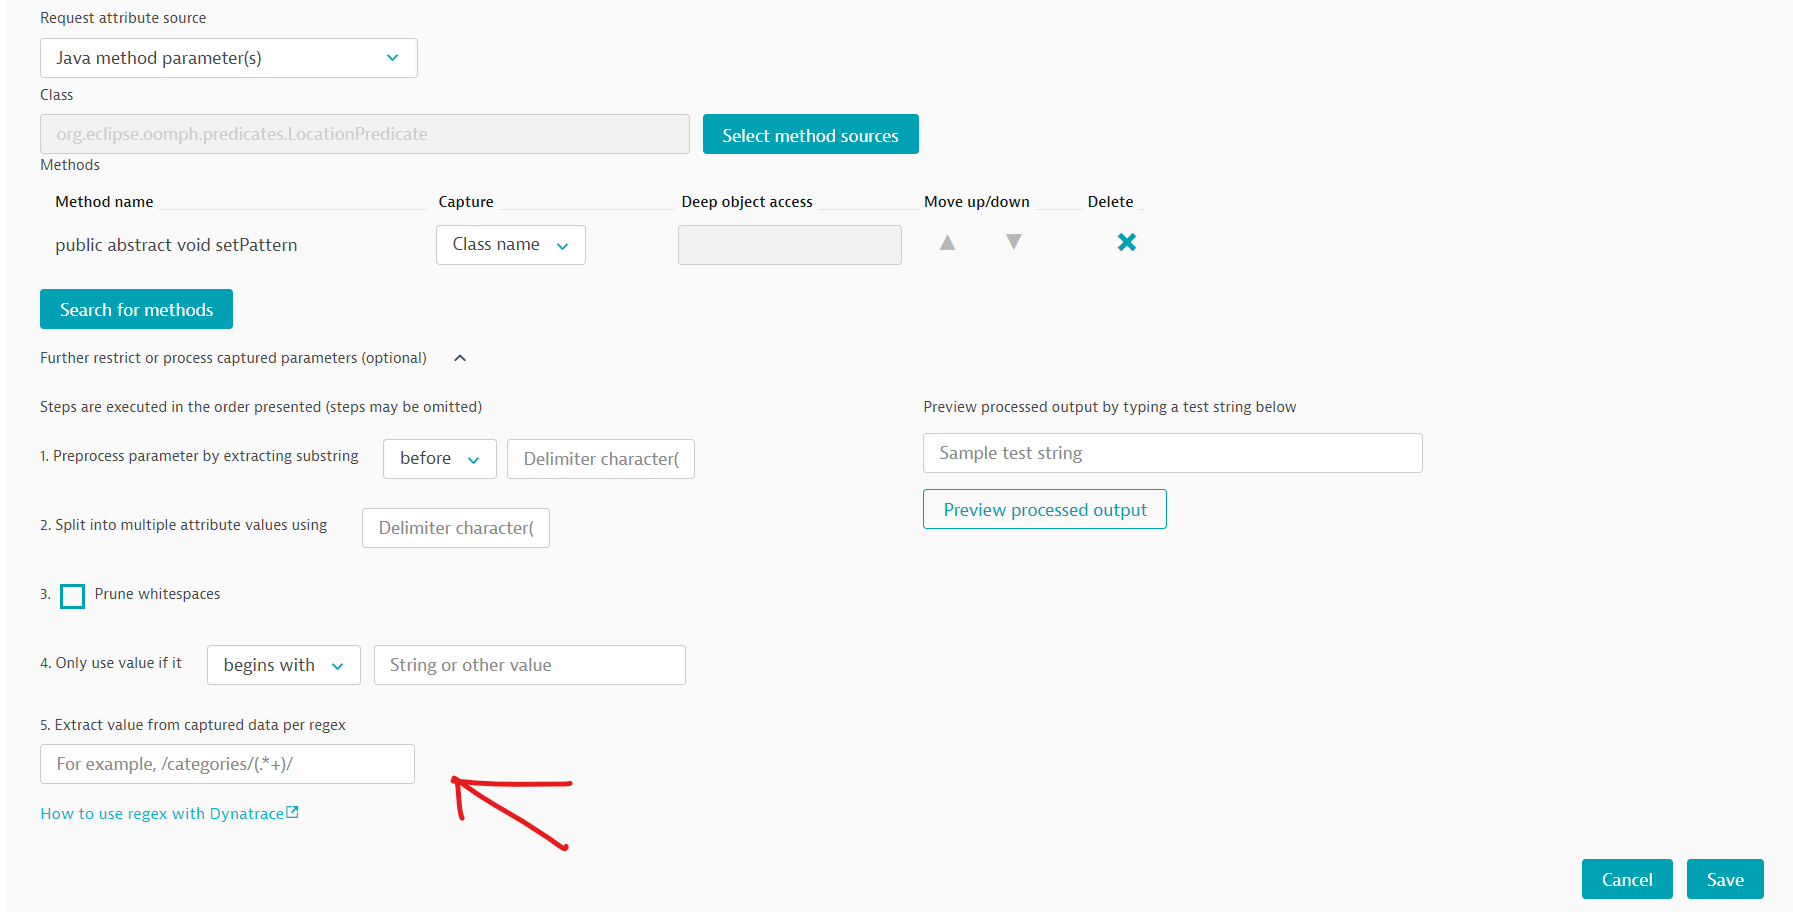Open the Request attribute source dropdown
This screenshot has height=912, width=1793.
pos(228,58)
